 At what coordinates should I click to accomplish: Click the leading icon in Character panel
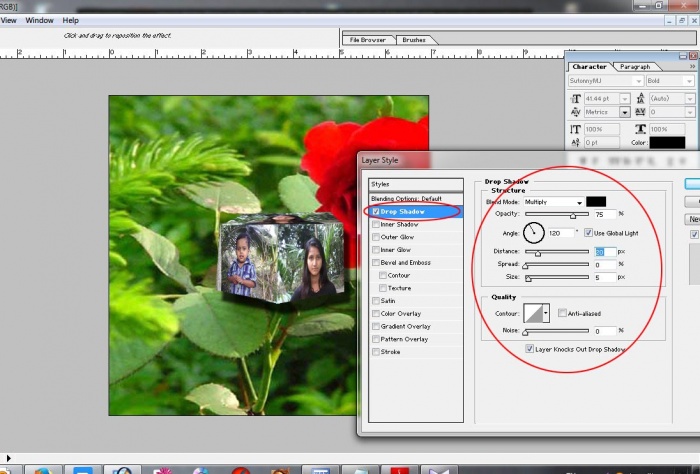(x=642, y=99)
